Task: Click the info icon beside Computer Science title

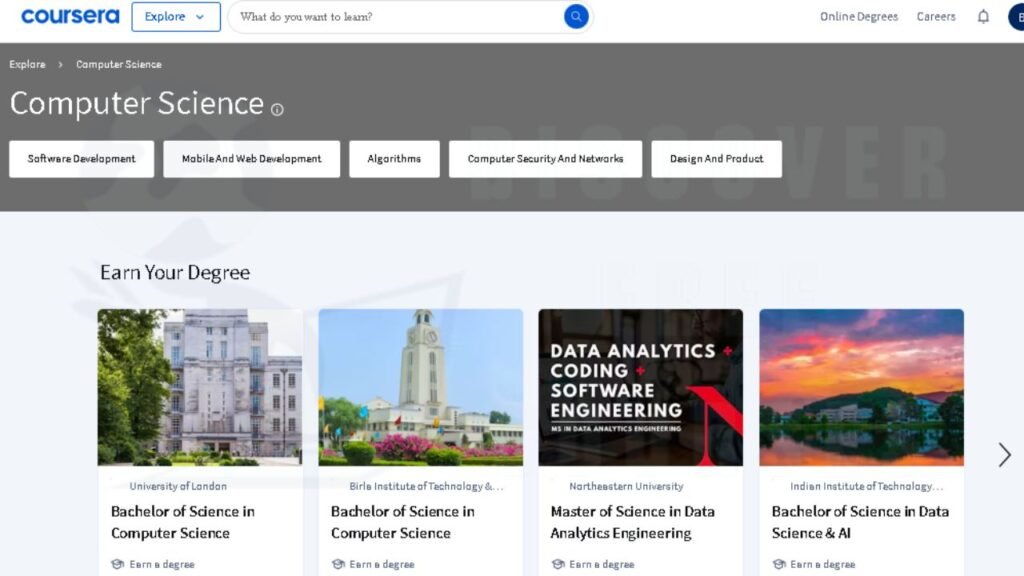Action: tap(277, 109)
